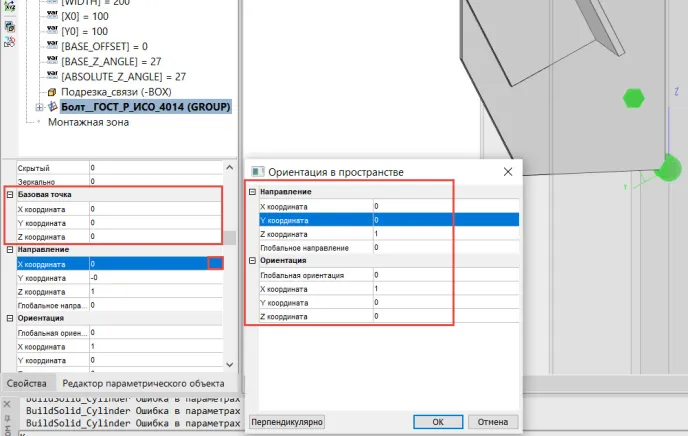
Task: Click the group icon next to Болт_ГОСТ_Р_ИСО_4014
Action: (53, 106)
